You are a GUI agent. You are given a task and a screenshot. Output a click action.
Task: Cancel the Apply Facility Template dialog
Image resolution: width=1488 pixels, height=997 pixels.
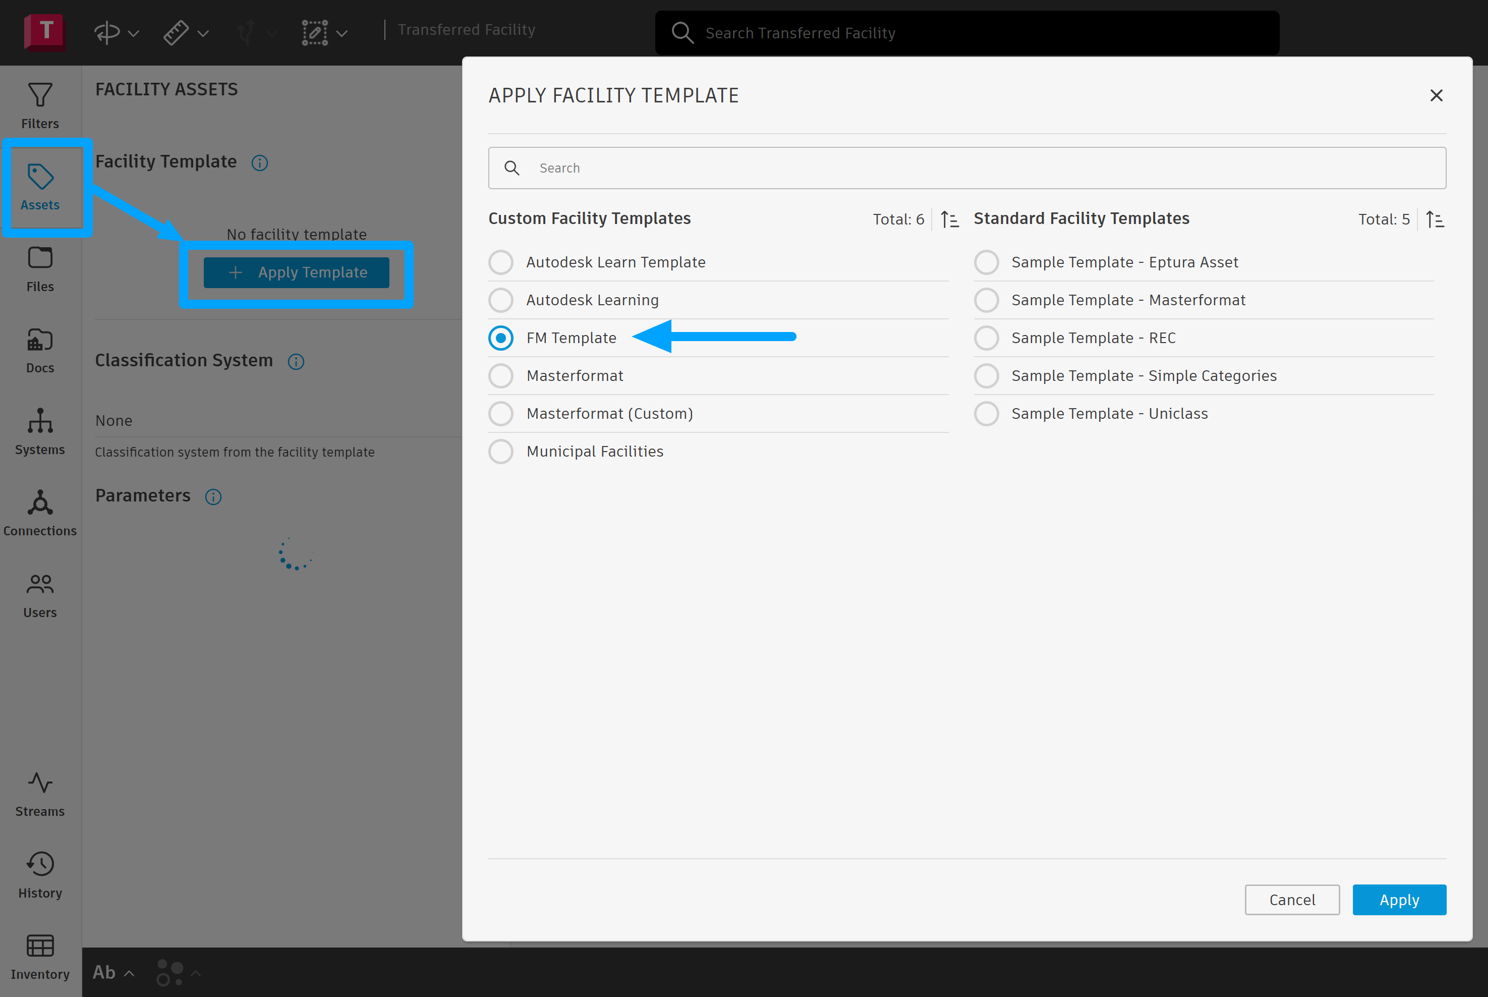1292,900
